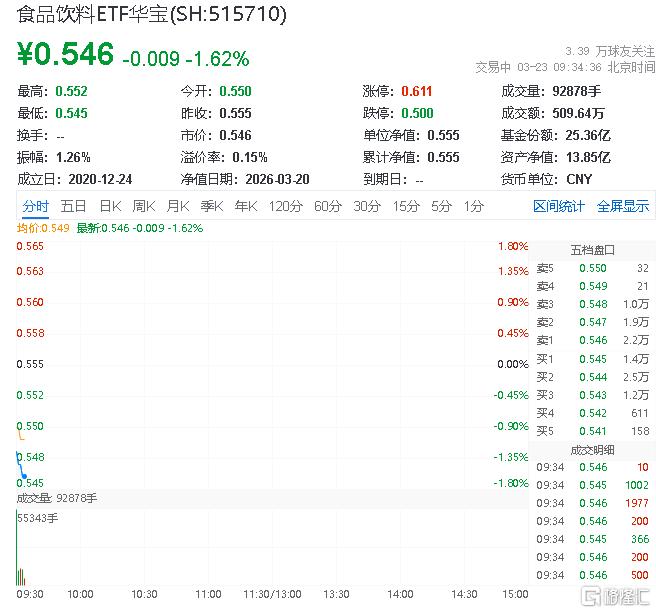This screenshot has width=656, height=613.
Task: Switch to the 五日 chart tab
Action: pos(73,206)
